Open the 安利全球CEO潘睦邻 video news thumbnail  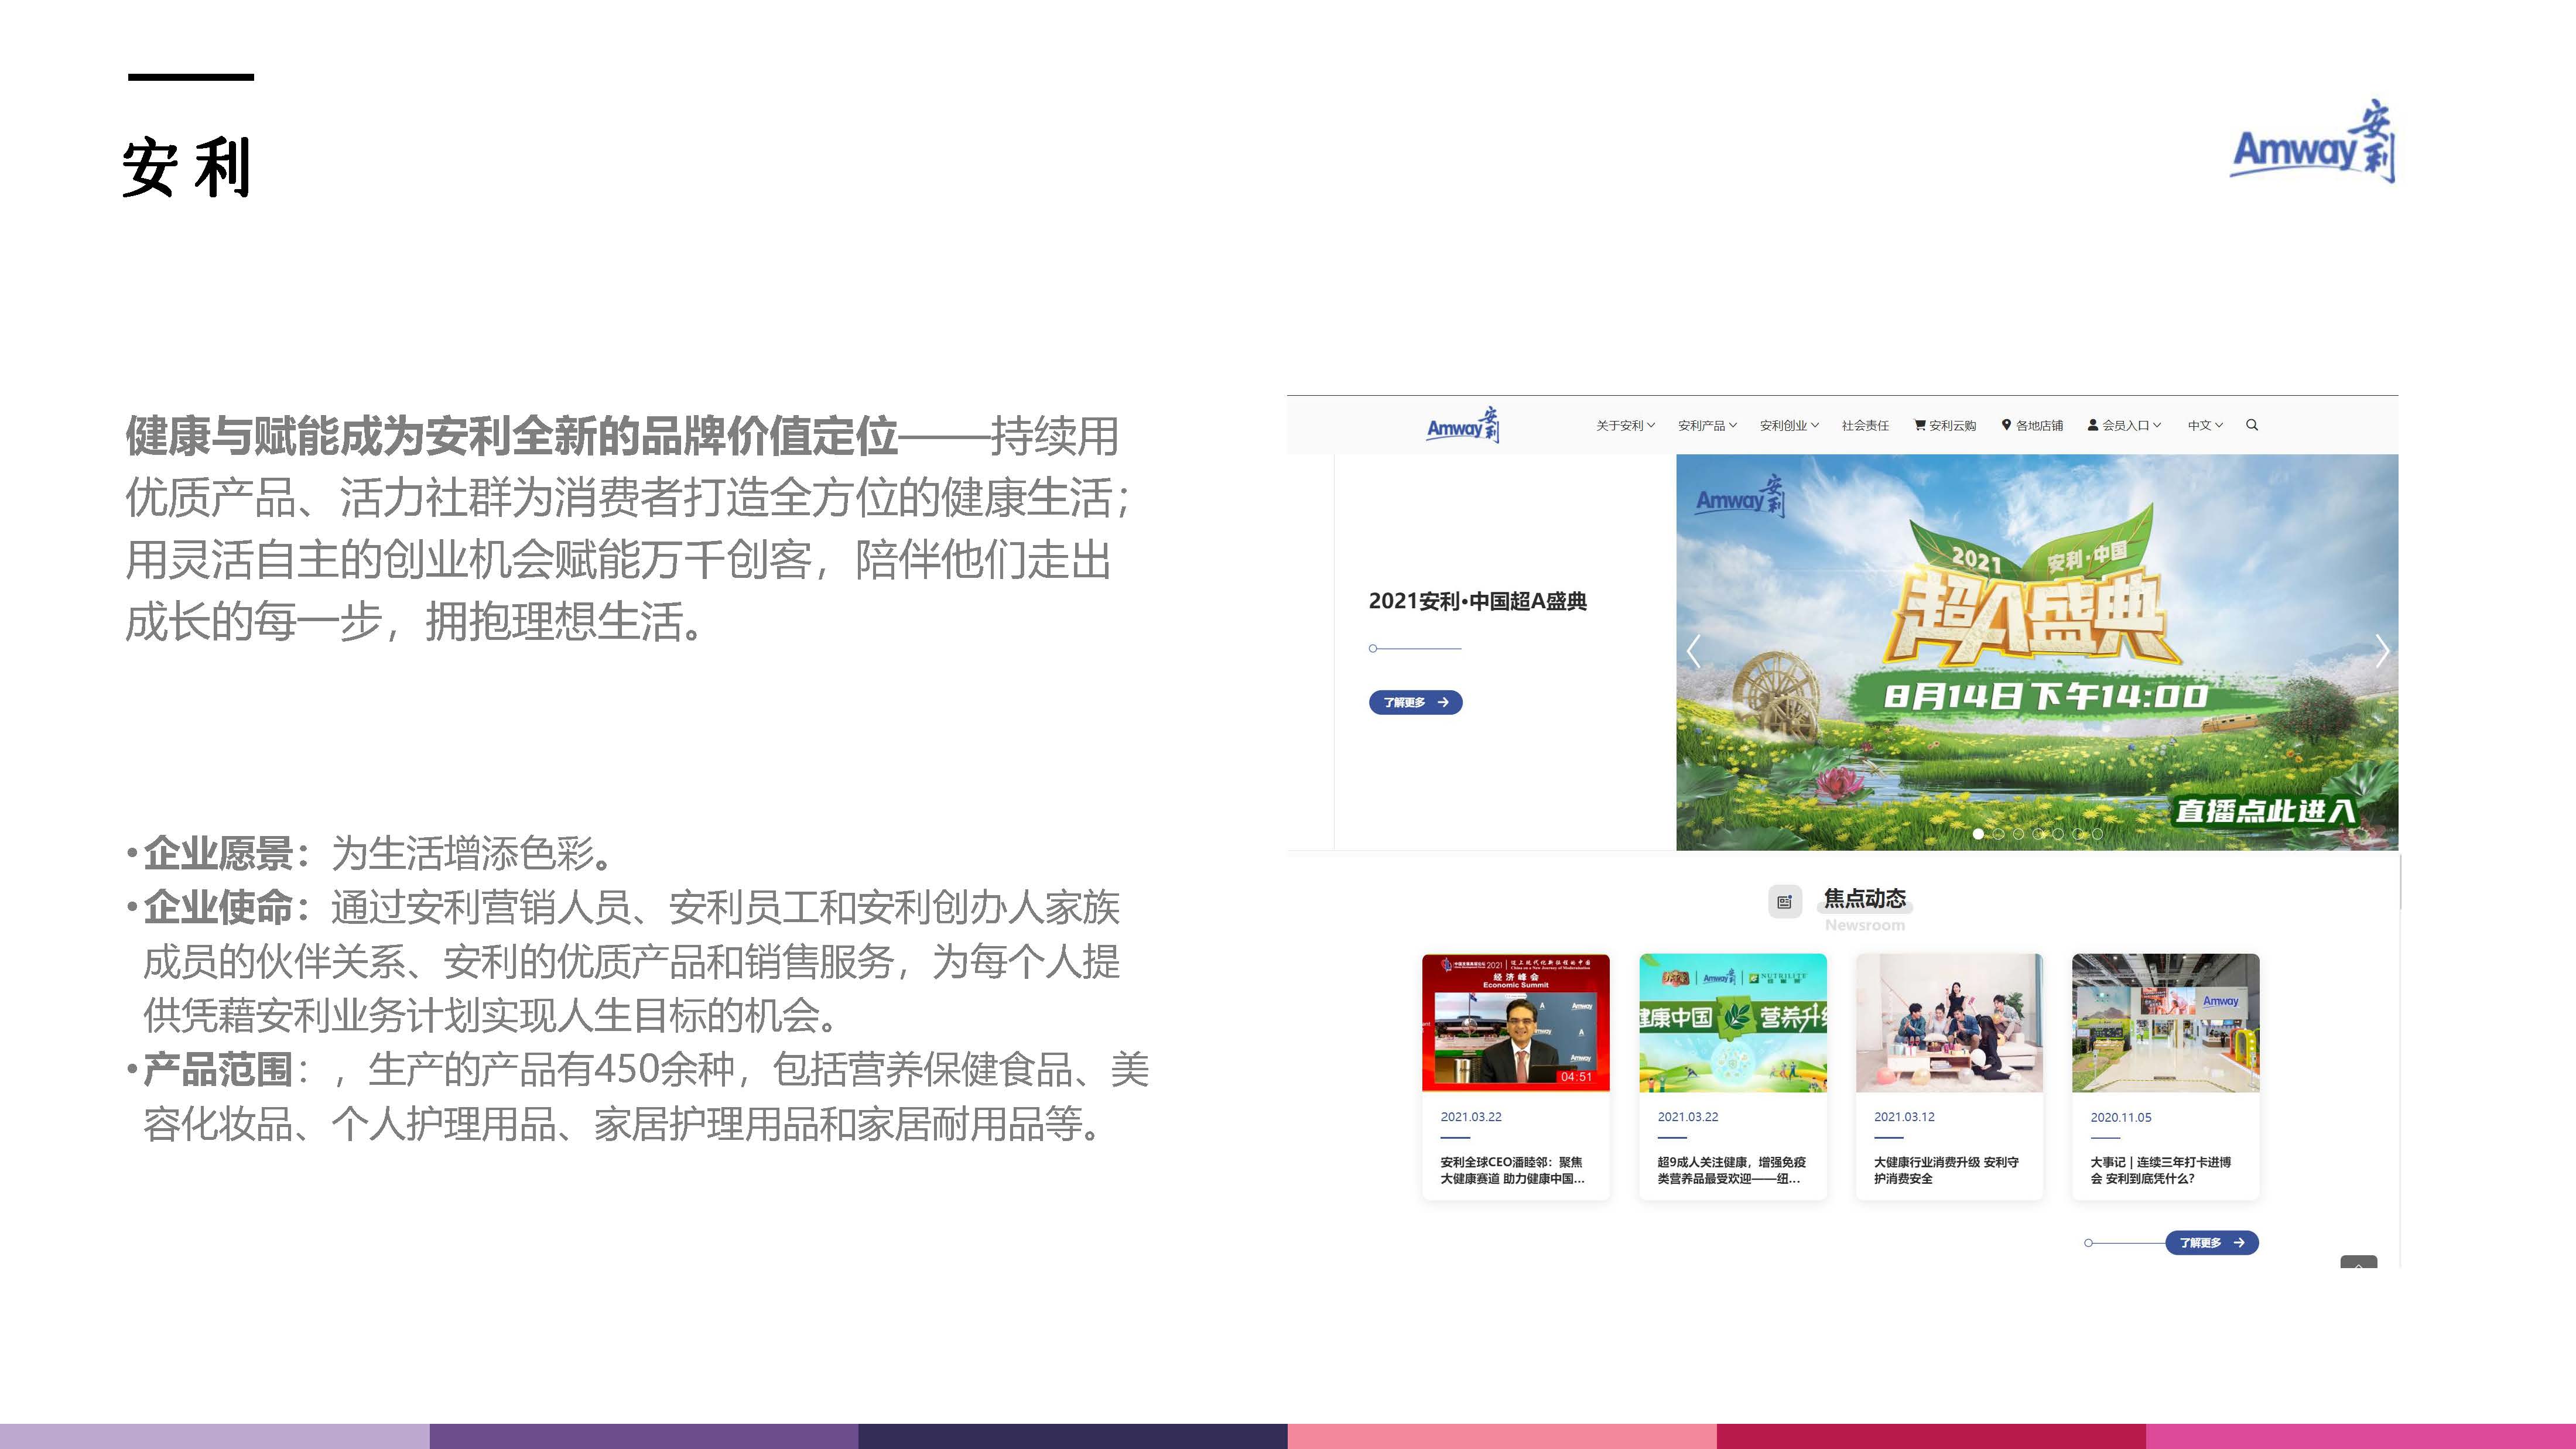1515,1023
